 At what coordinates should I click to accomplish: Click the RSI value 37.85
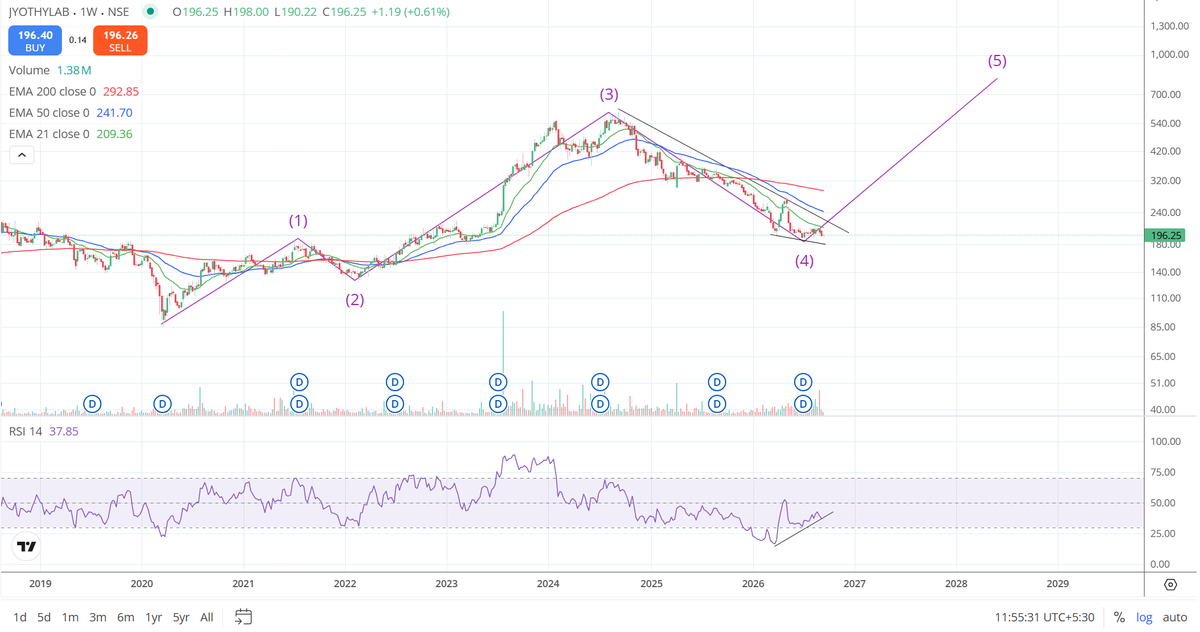point(63,431)
